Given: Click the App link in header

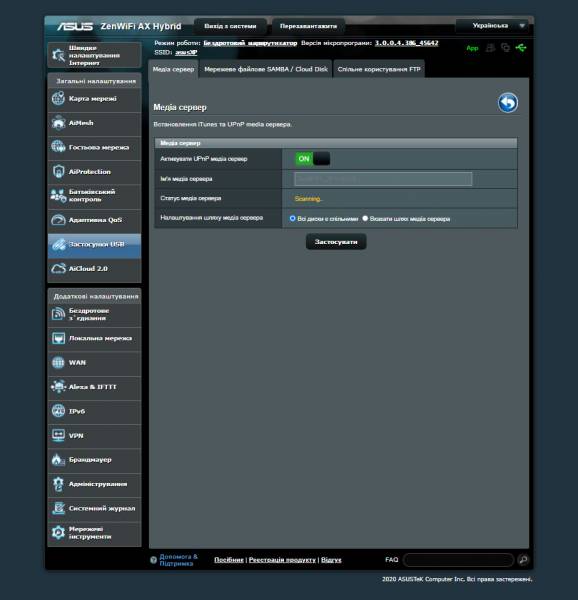Looking at the screenshot, I should [x=472, y=48].
